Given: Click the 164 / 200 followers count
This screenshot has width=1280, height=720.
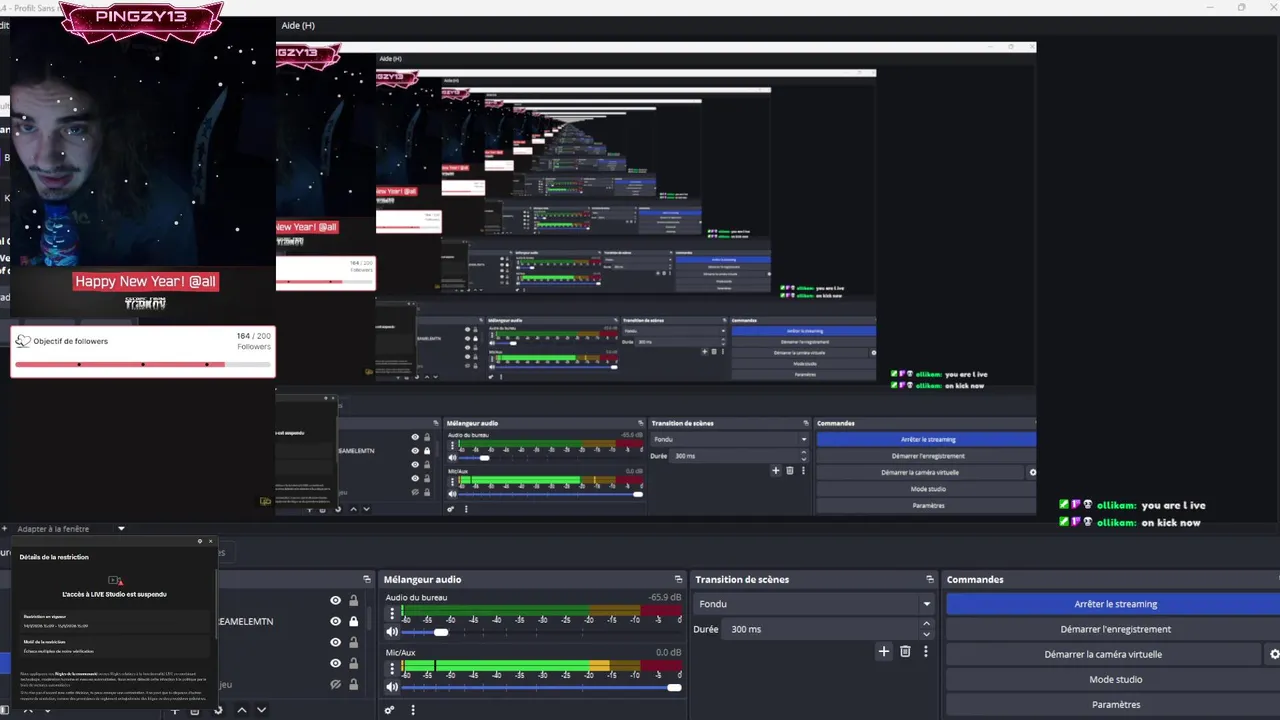Looking at the screenshot, I should pyautogui.click(x=253, y=336).
